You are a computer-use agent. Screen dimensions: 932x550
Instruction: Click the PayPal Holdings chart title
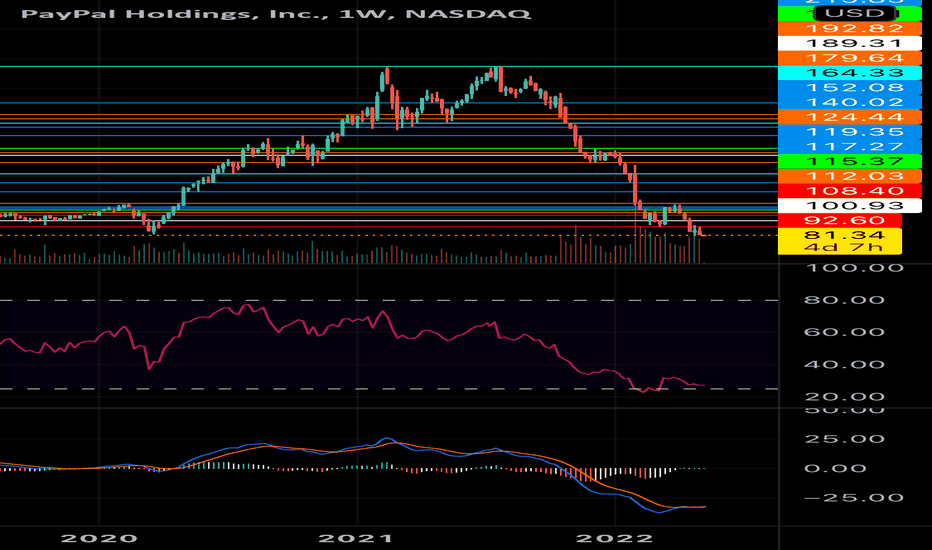click(x=275, y=14)
